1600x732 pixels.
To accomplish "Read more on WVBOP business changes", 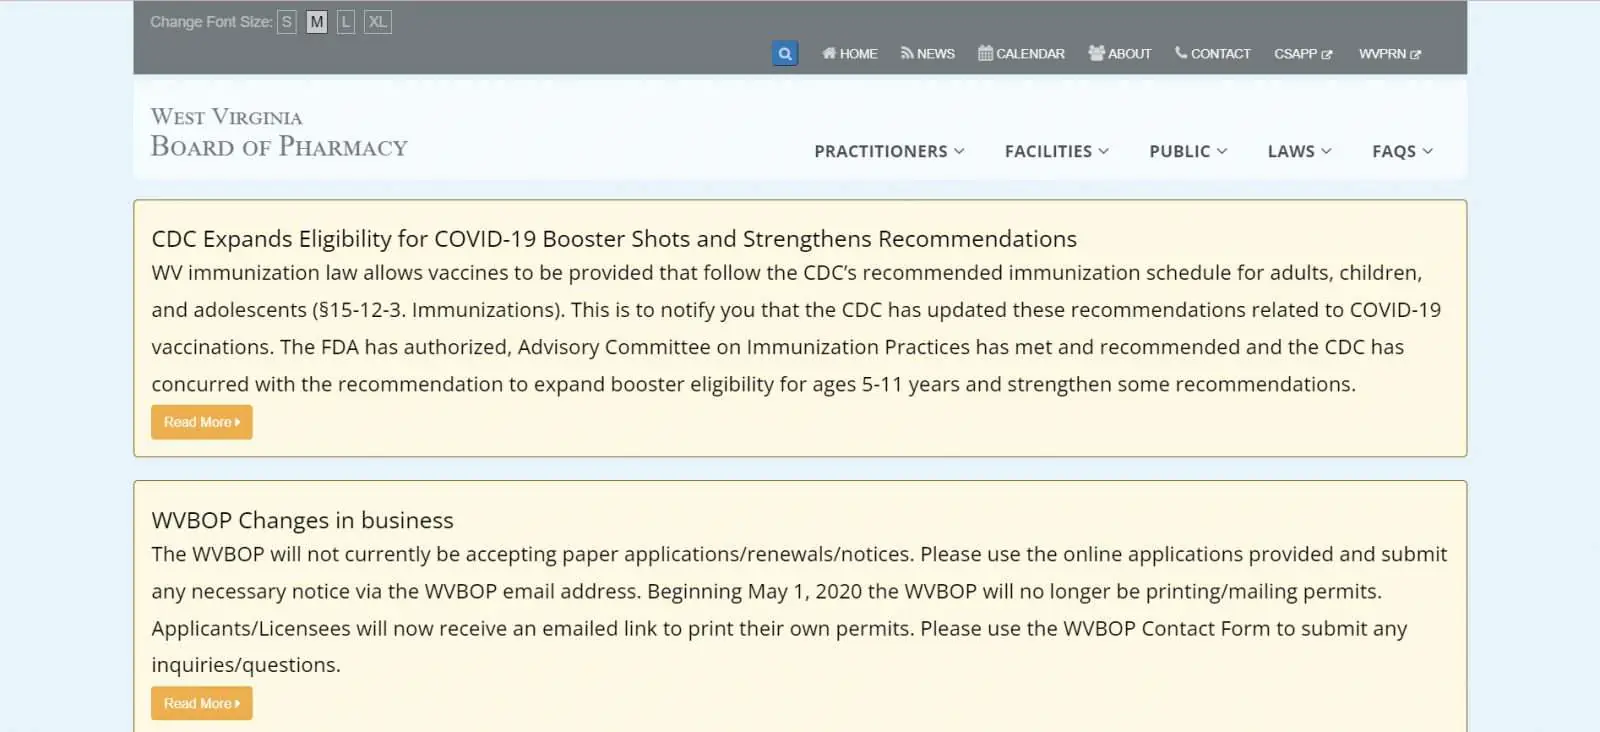I will [202, 703].
